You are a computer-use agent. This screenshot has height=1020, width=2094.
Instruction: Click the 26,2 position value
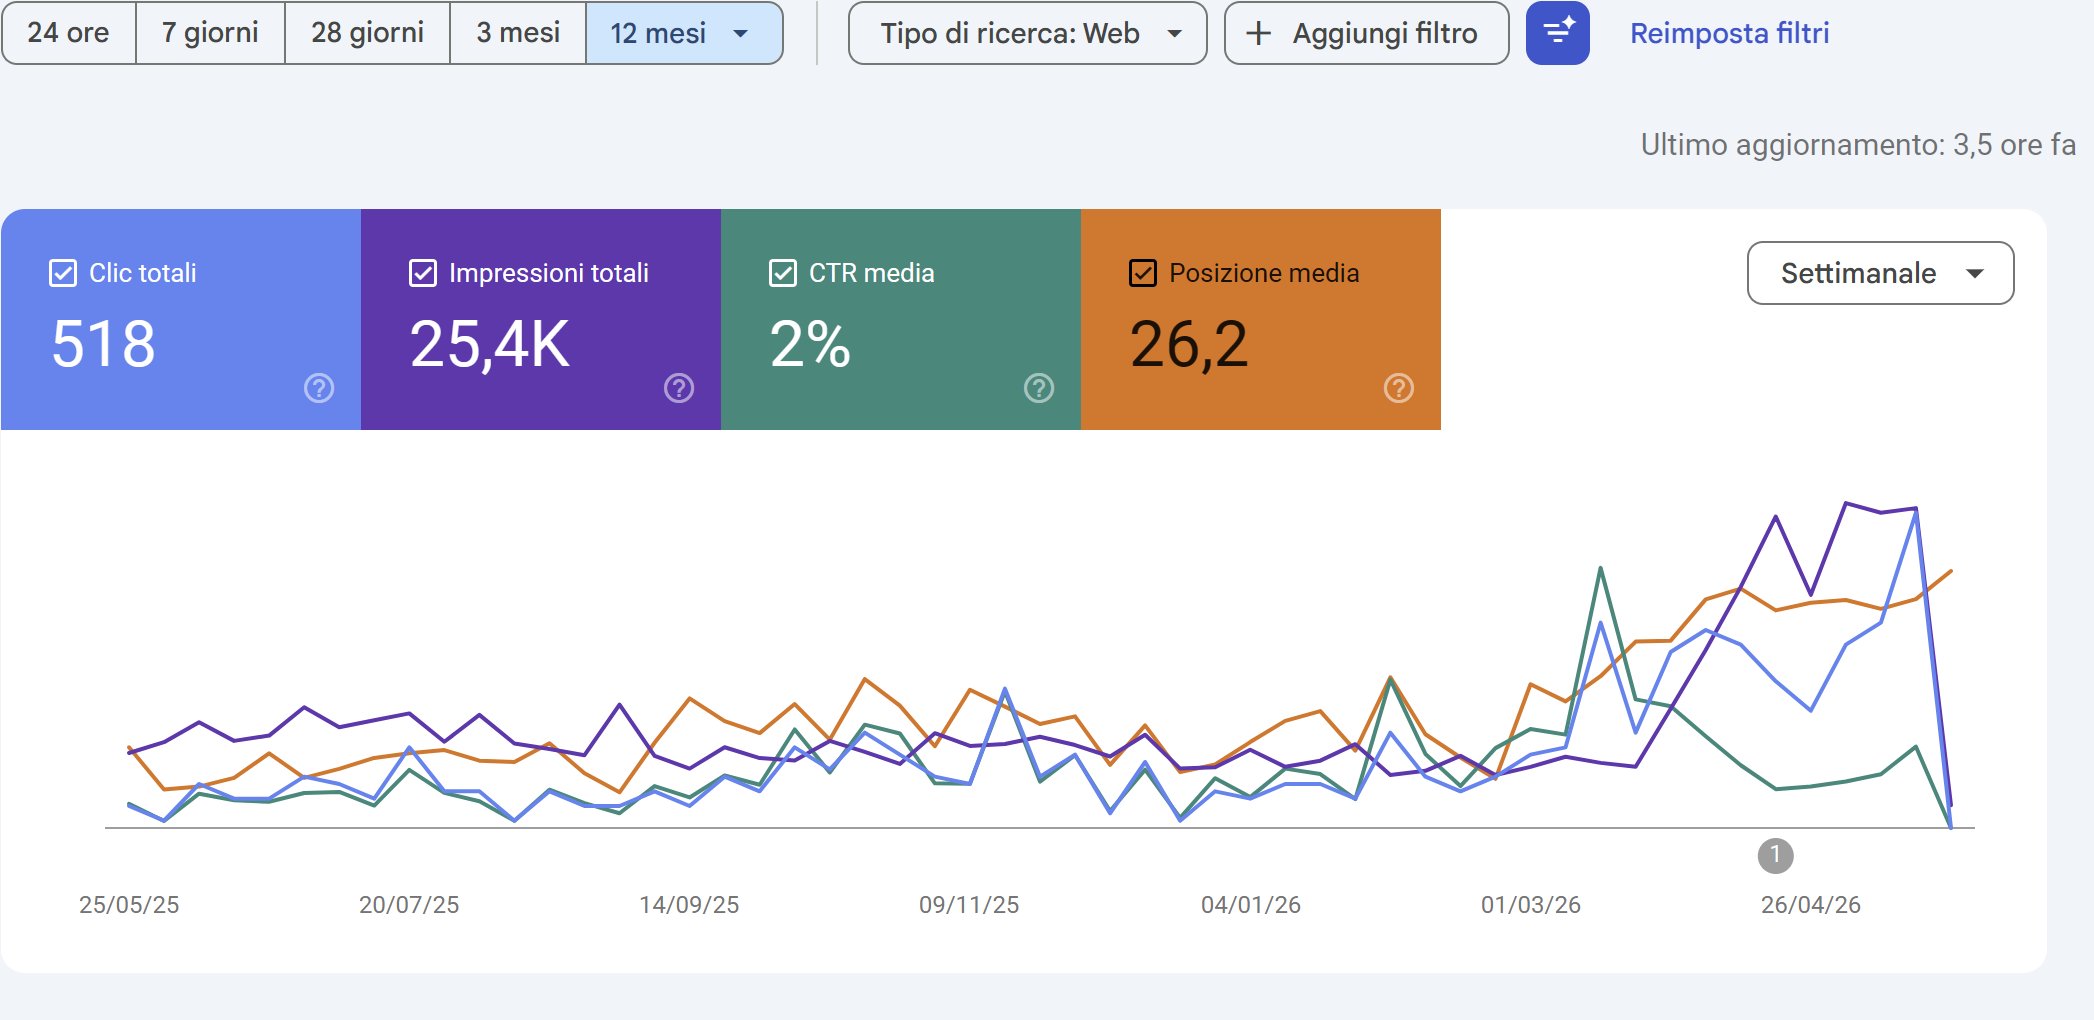click(x=1189, y=344)
